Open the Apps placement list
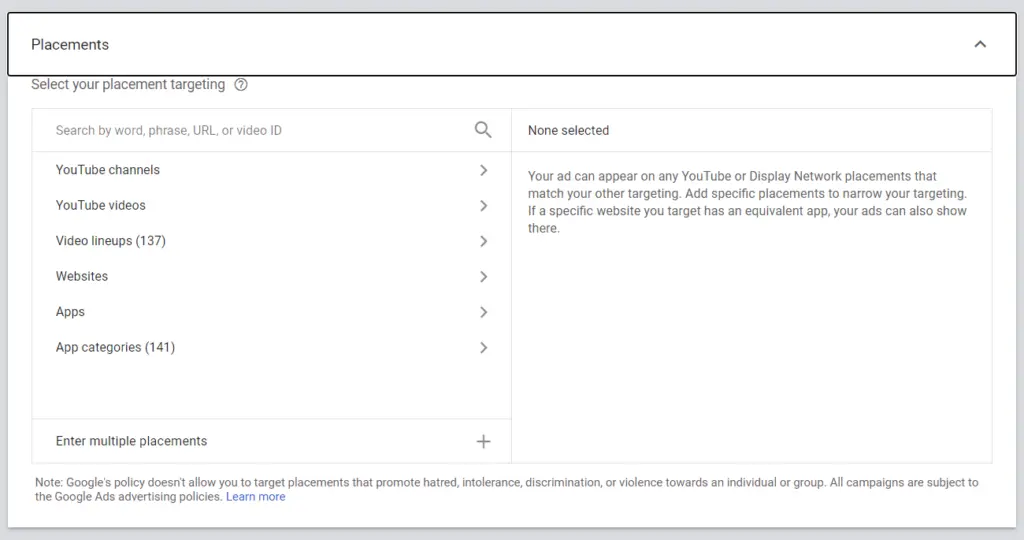The height and width of the screenshot is (540, 1024). point(70,312)
